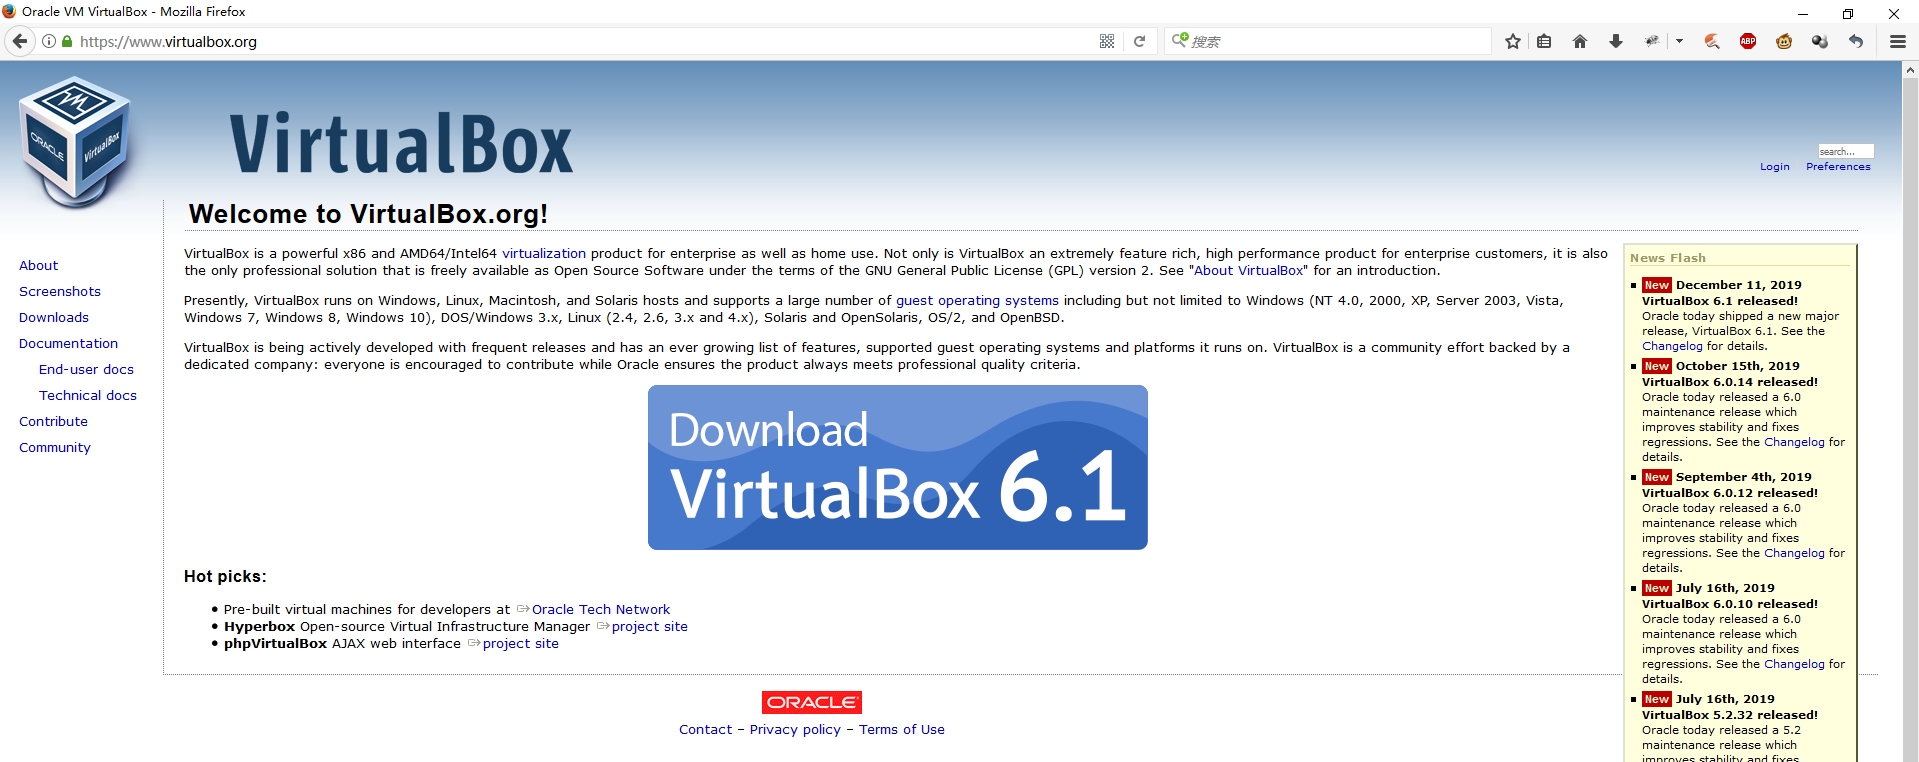Click 'VirtualBox 6.0.12 released!' news headline

tap(1730, 492)
